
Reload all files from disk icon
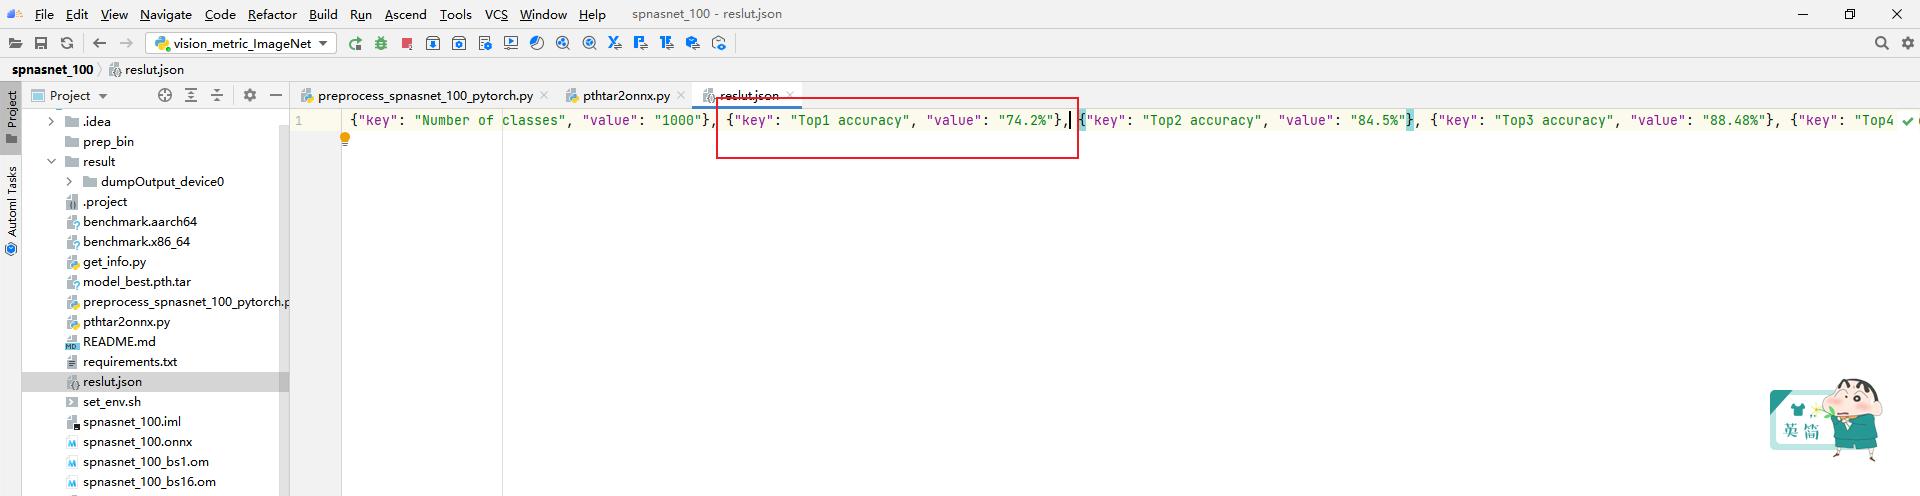point(67,43)
